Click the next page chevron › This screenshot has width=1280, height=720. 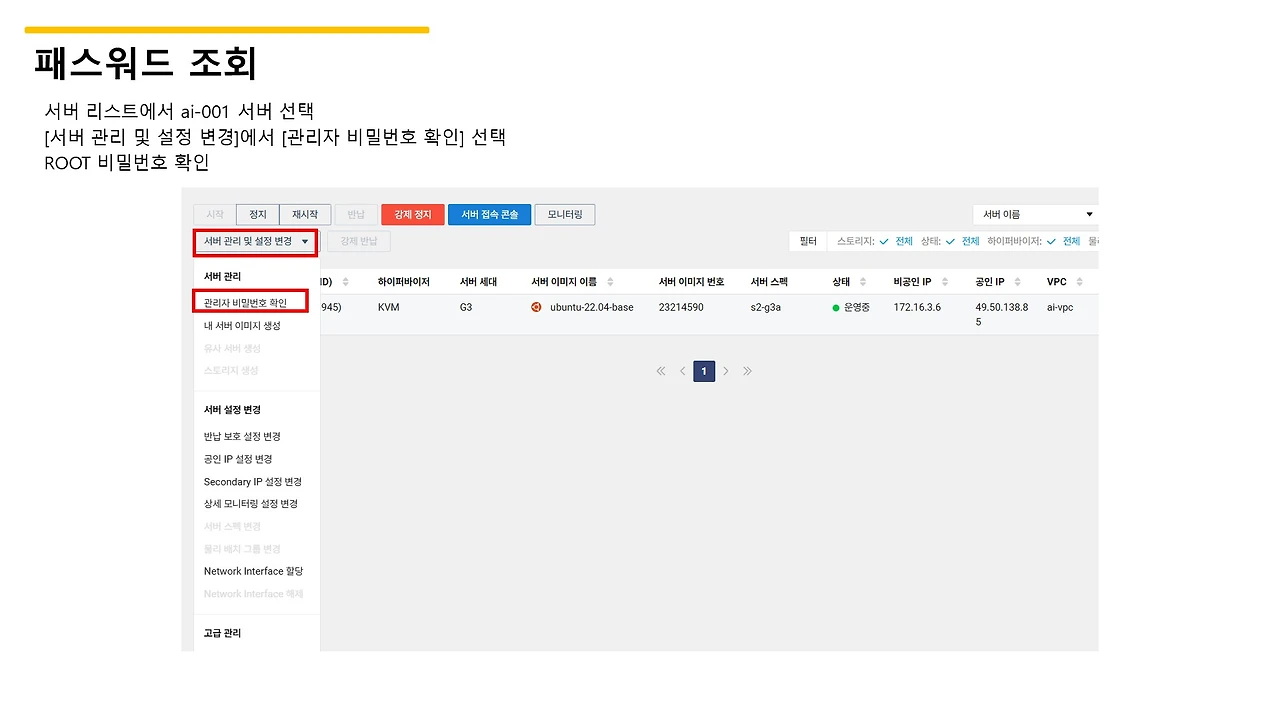pos(726,371)
